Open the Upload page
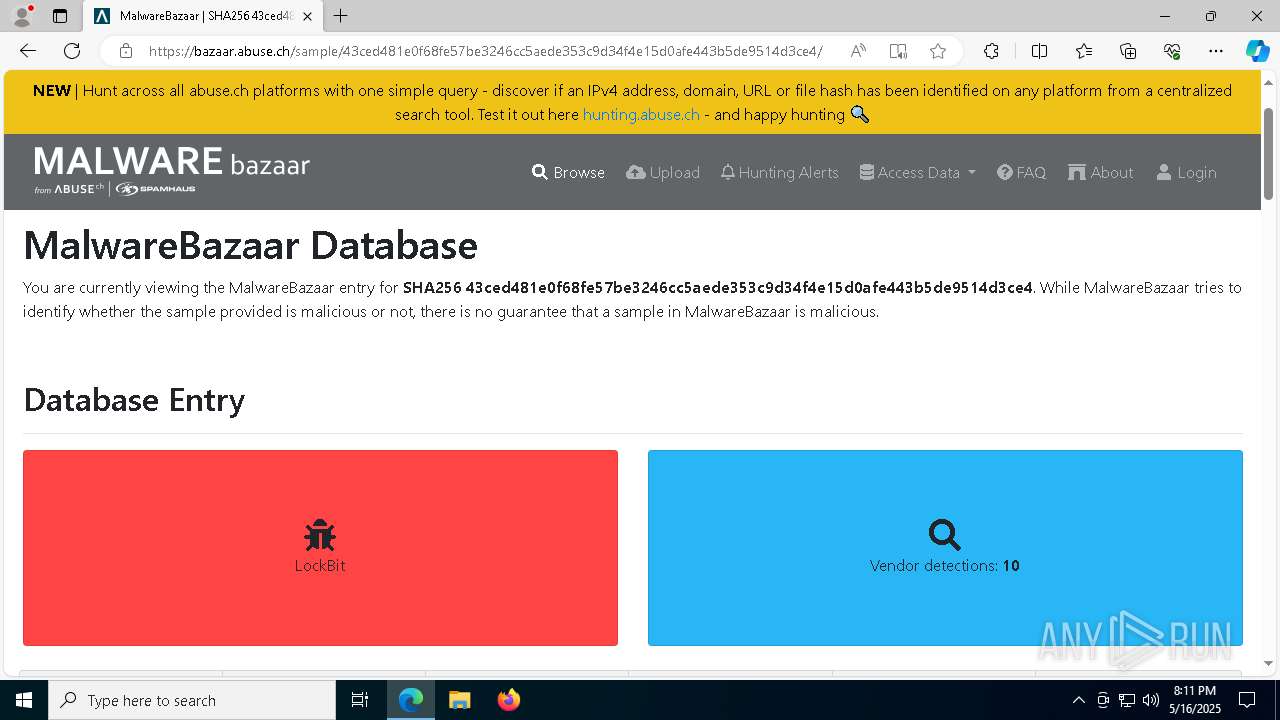This screenshot has width=1280, height=720. pos(663,172)
